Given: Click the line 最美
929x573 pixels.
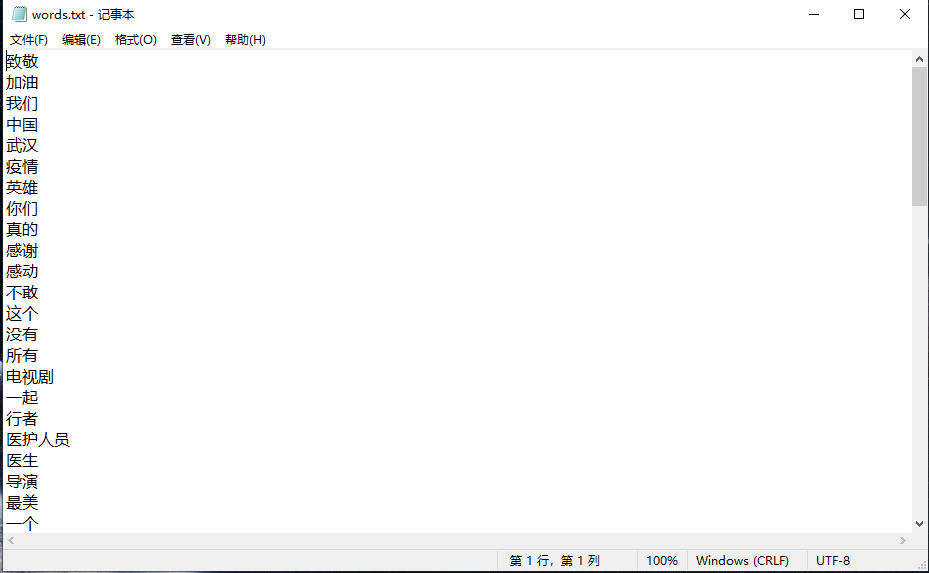Looking at the screenshot, I should tap(22, 502).
